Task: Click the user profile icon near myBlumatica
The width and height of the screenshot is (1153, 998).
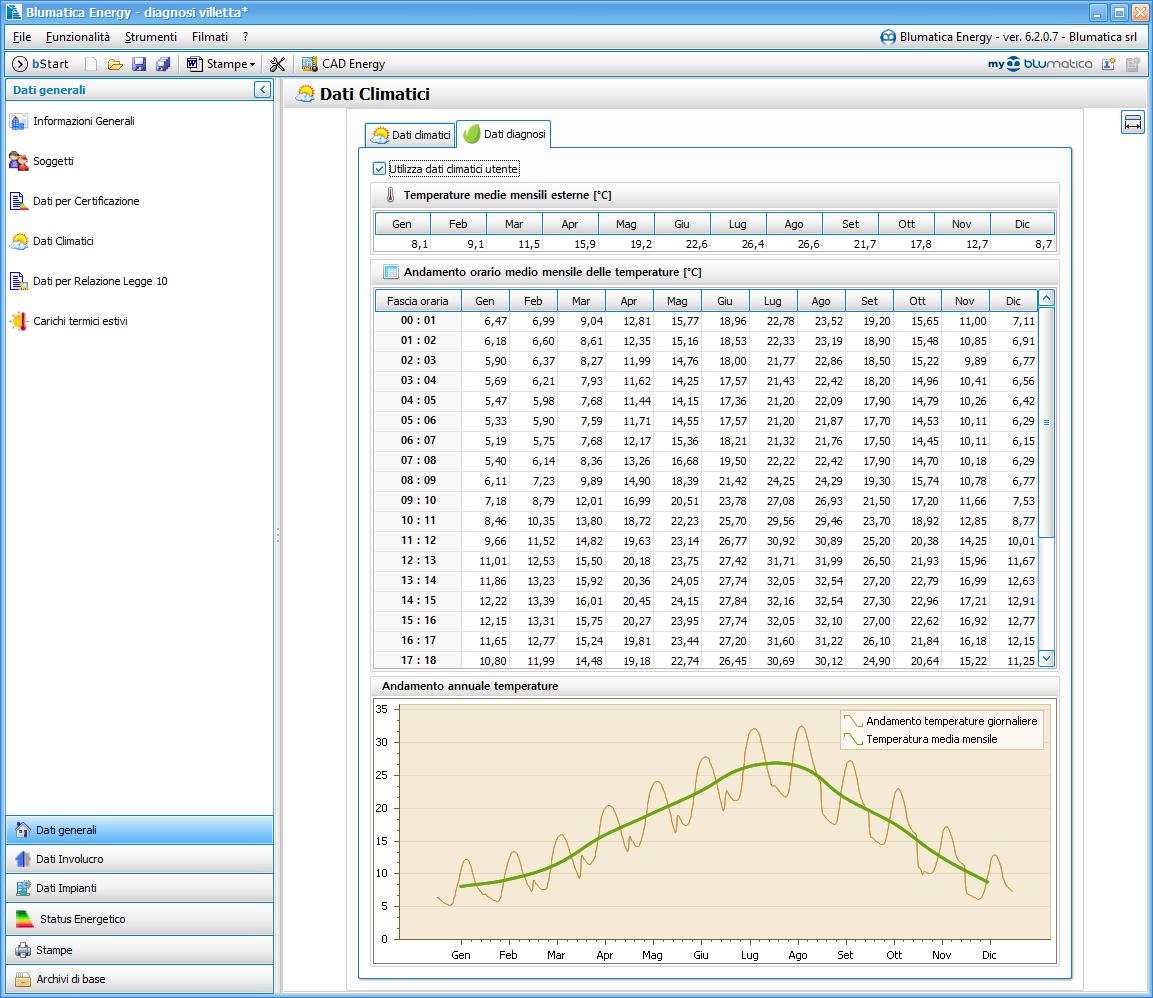Action: 1108,64
